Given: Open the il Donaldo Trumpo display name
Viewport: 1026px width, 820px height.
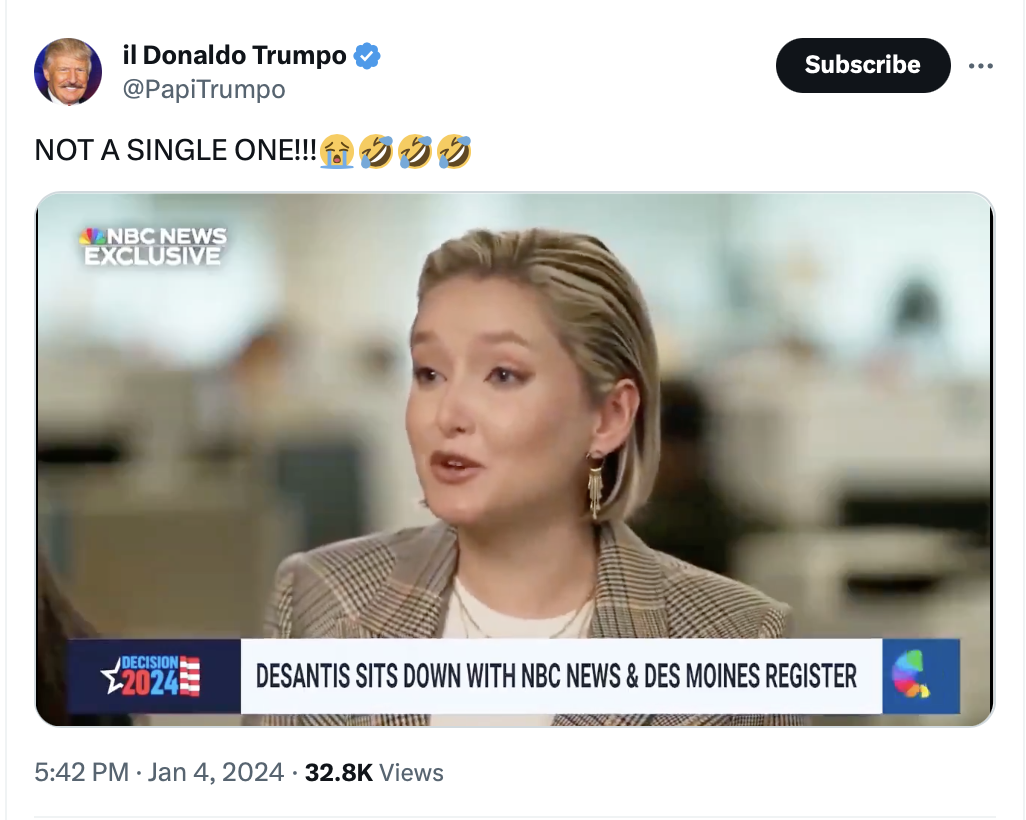Looking at the screenshot, I should pos(234,56).
